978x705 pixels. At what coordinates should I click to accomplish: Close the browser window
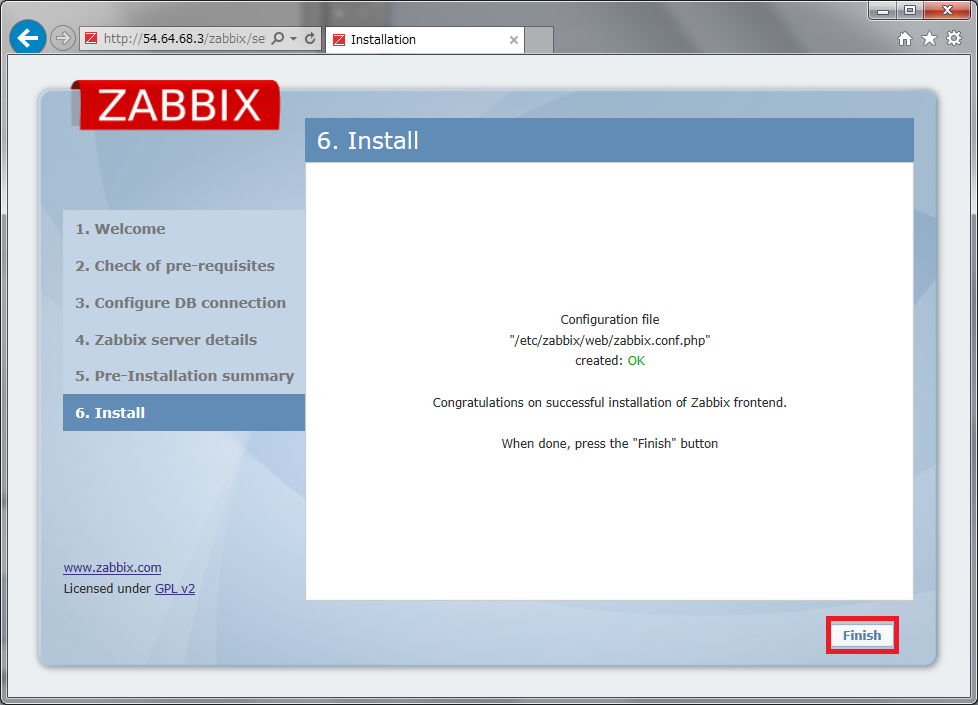[x=947, y=10]
